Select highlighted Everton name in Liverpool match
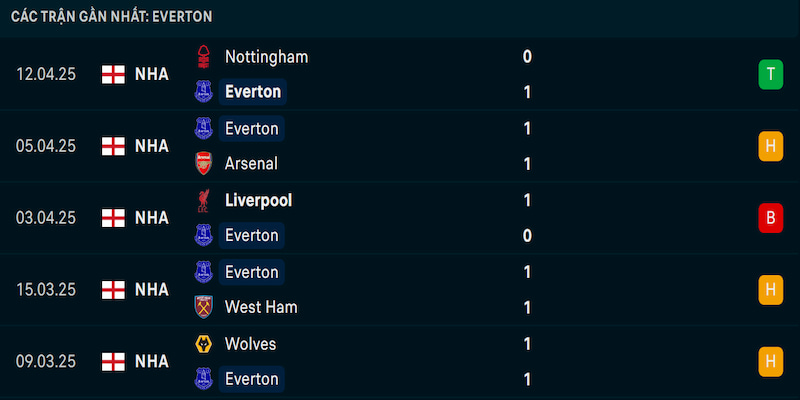 252,235
